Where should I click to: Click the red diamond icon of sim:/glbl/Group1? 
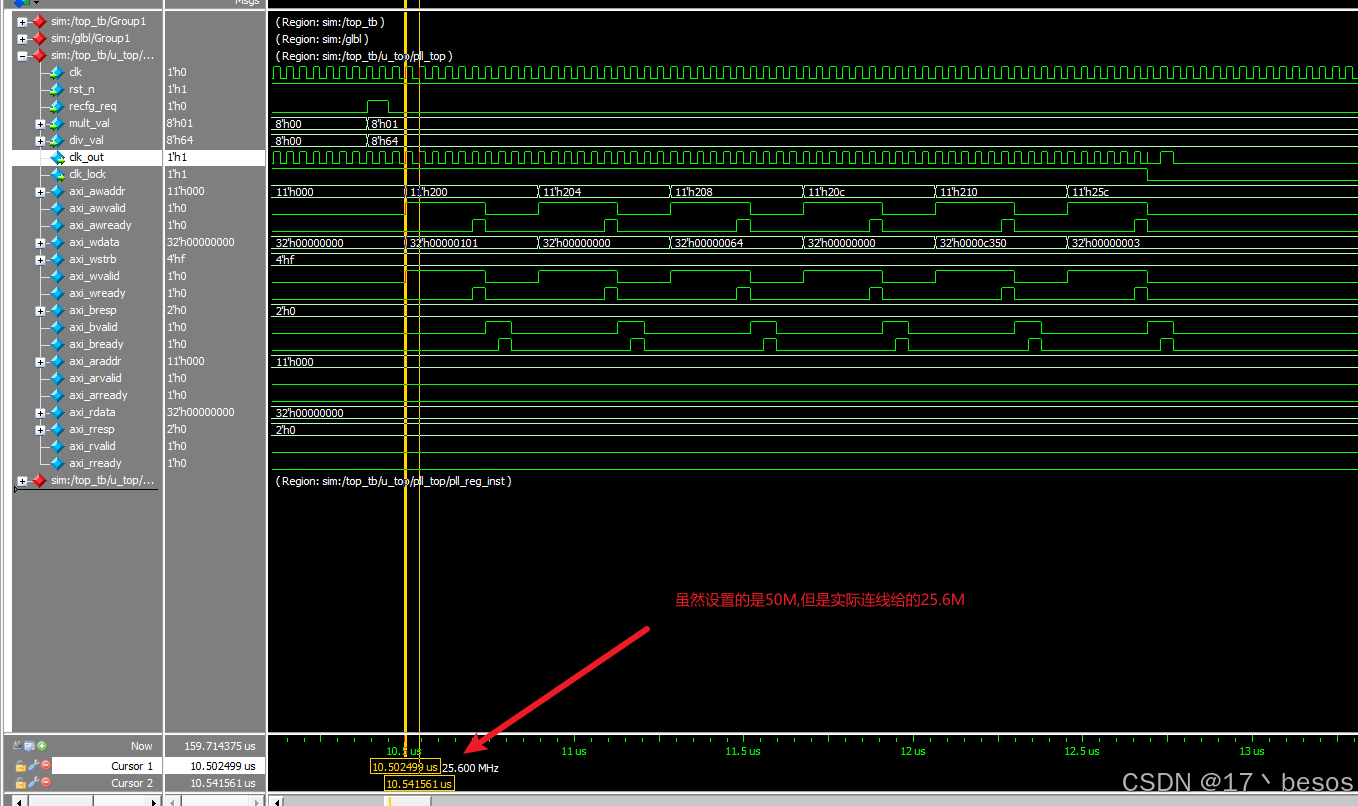(x=41, y=38)
